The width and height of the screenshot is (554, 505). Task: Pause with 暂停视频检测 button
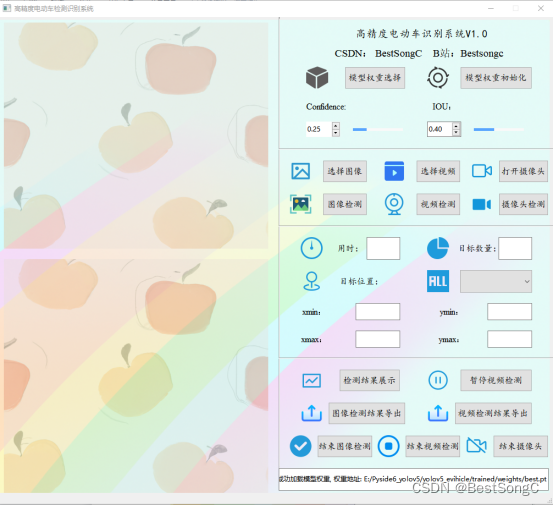(x=496, y=380)
